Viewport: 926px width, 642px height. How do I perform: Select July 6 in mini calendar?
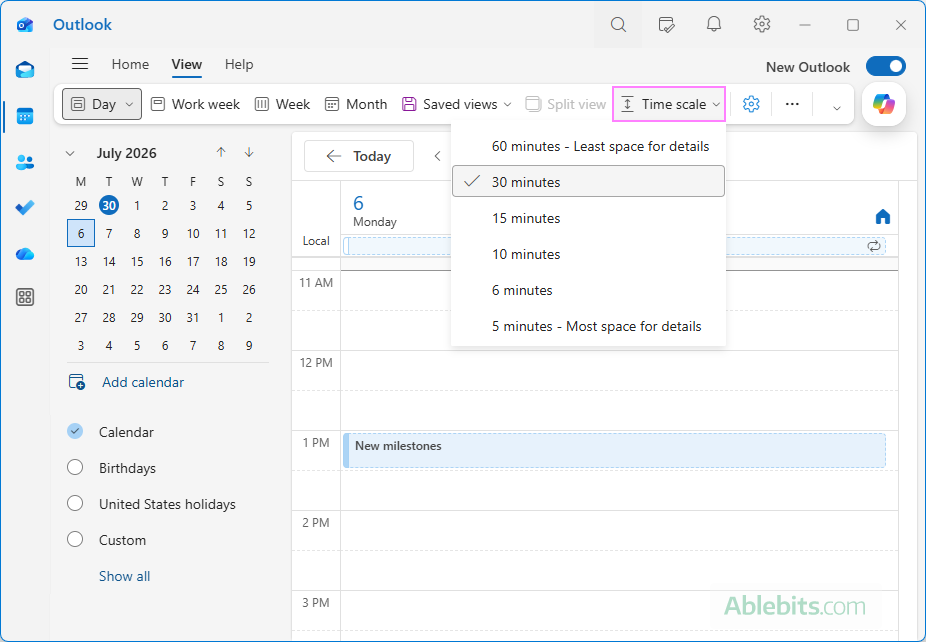pyautogui.click(x=81, y=233)
